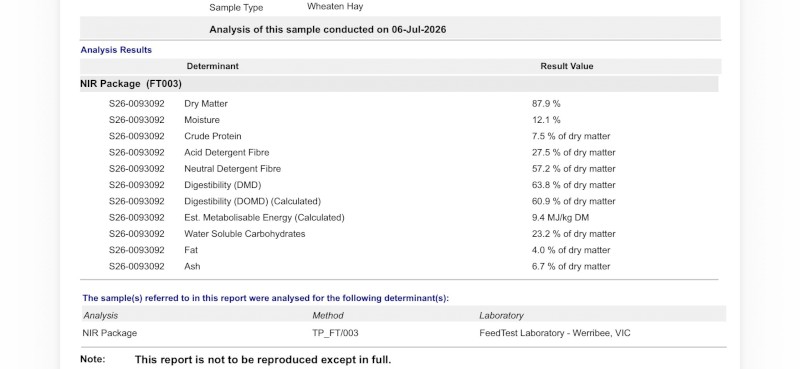Select the value '12.1 %'

tap(546, 120)
